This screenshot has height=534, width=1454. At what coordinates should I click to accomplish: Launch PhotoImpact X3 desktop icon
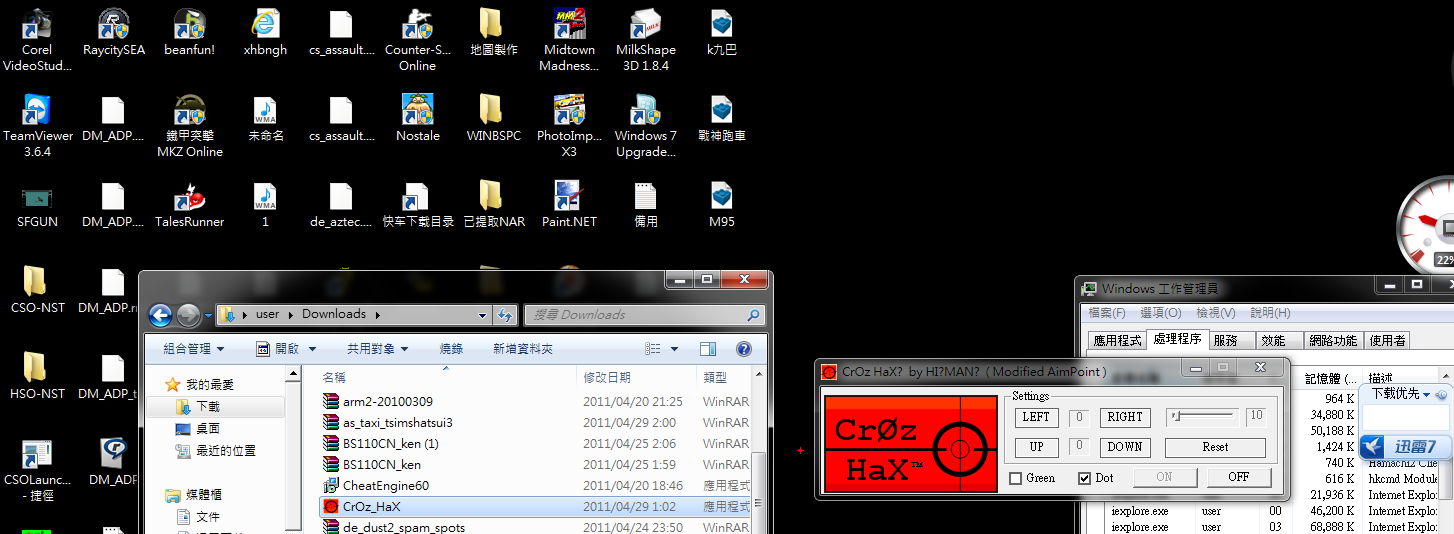tap(569, 126)
